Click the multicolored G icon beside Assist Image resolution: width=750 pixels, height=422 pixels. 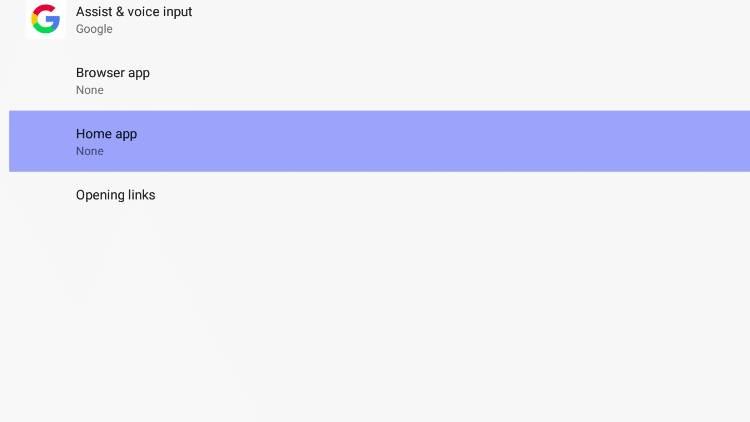(x=45, y=19)
